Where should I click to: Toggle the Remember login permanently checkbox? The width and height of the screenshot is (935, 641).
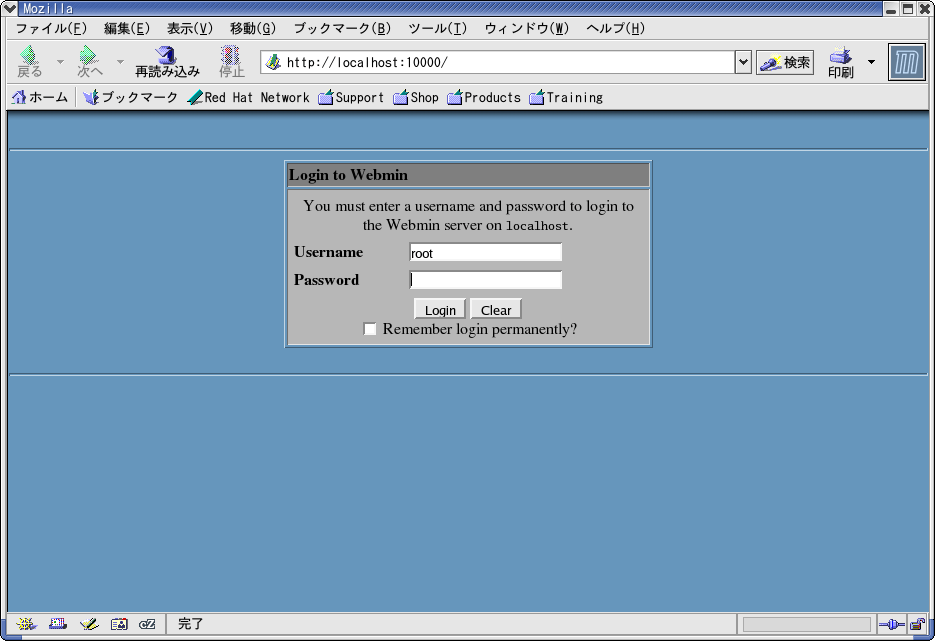coord(370,329)
